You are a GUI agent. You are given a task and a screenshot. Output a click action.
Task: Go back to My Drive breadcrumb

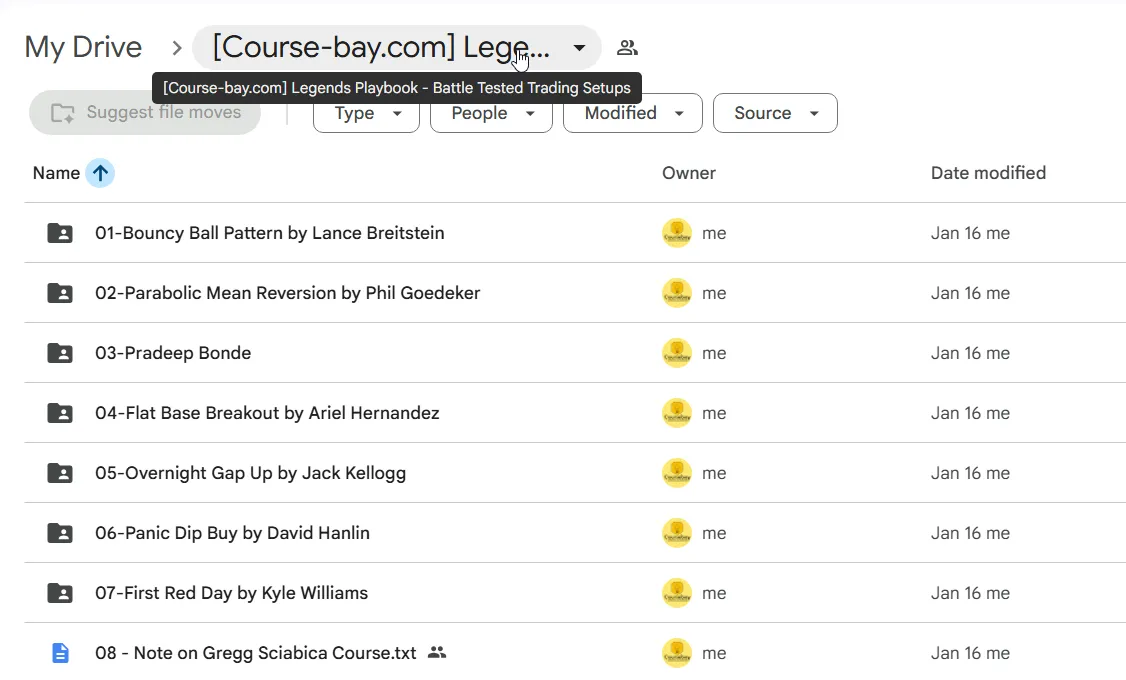(x=83, y=47)
